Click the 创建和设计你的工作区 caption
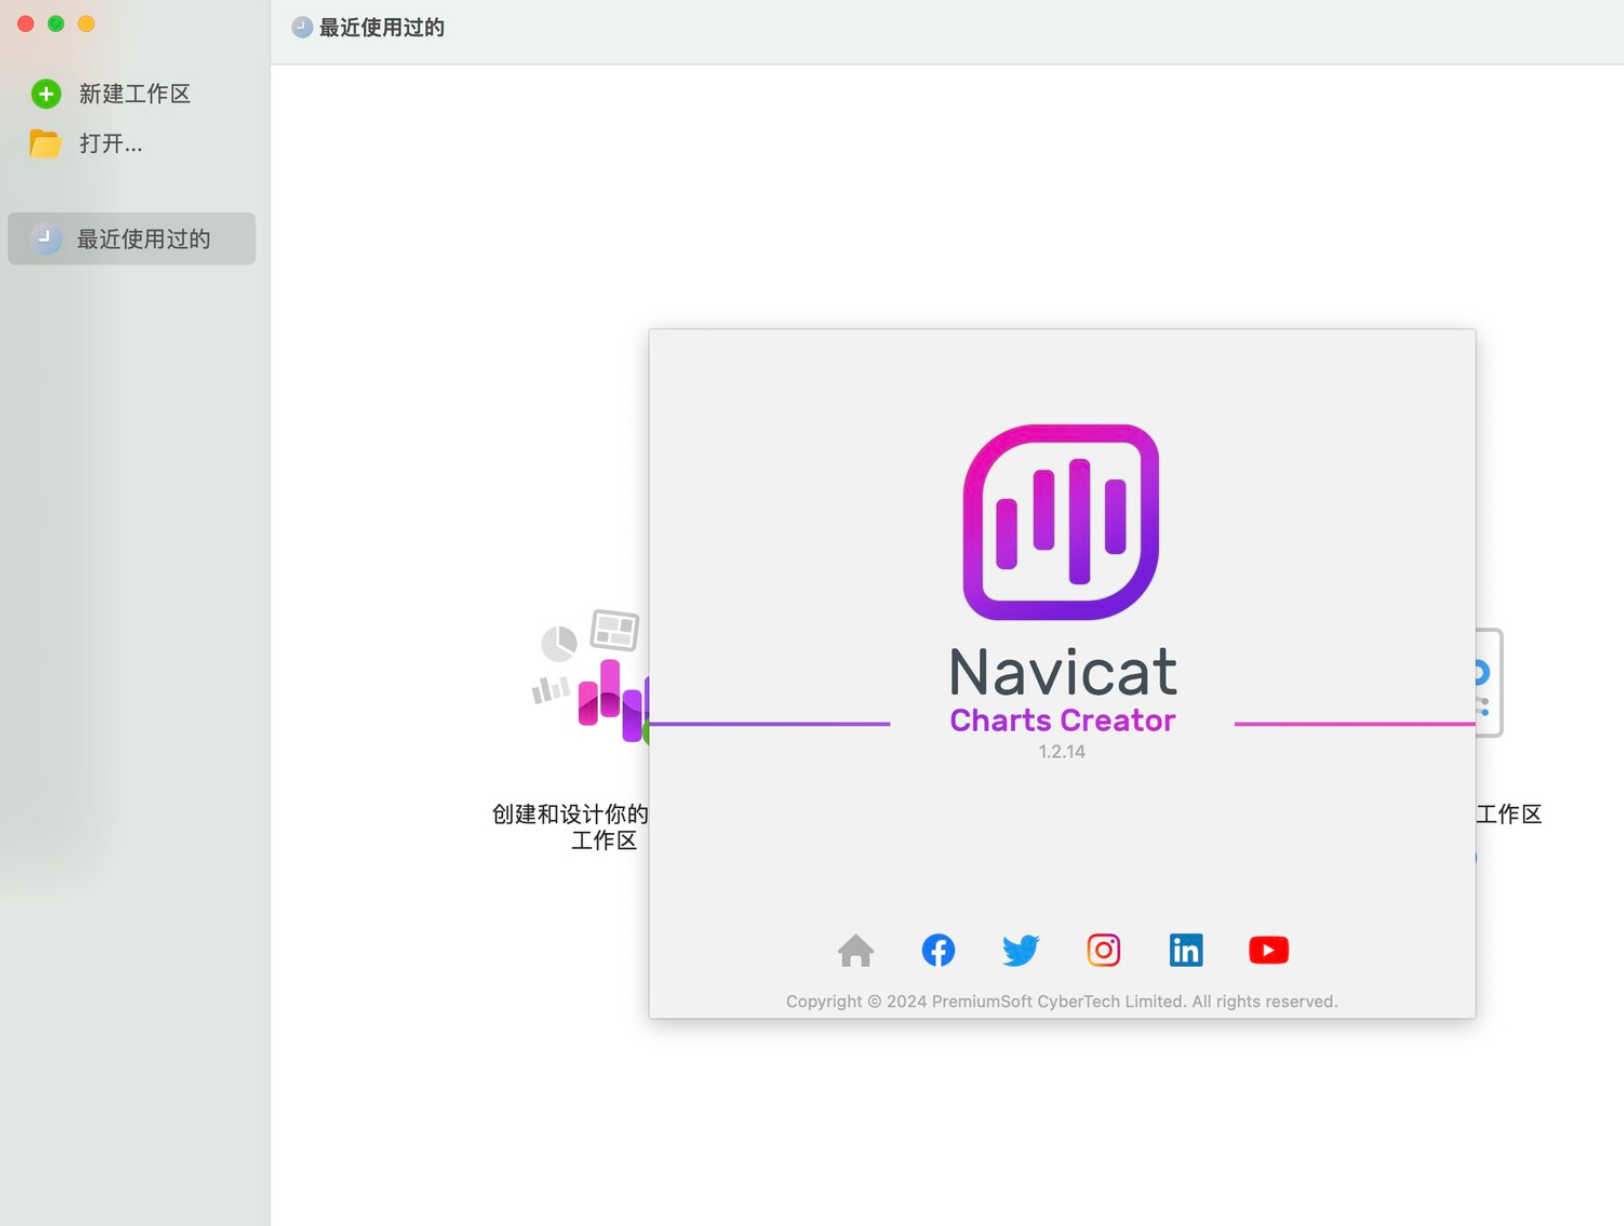This screenshot has height=1226, width=1624. coord(570,827)
